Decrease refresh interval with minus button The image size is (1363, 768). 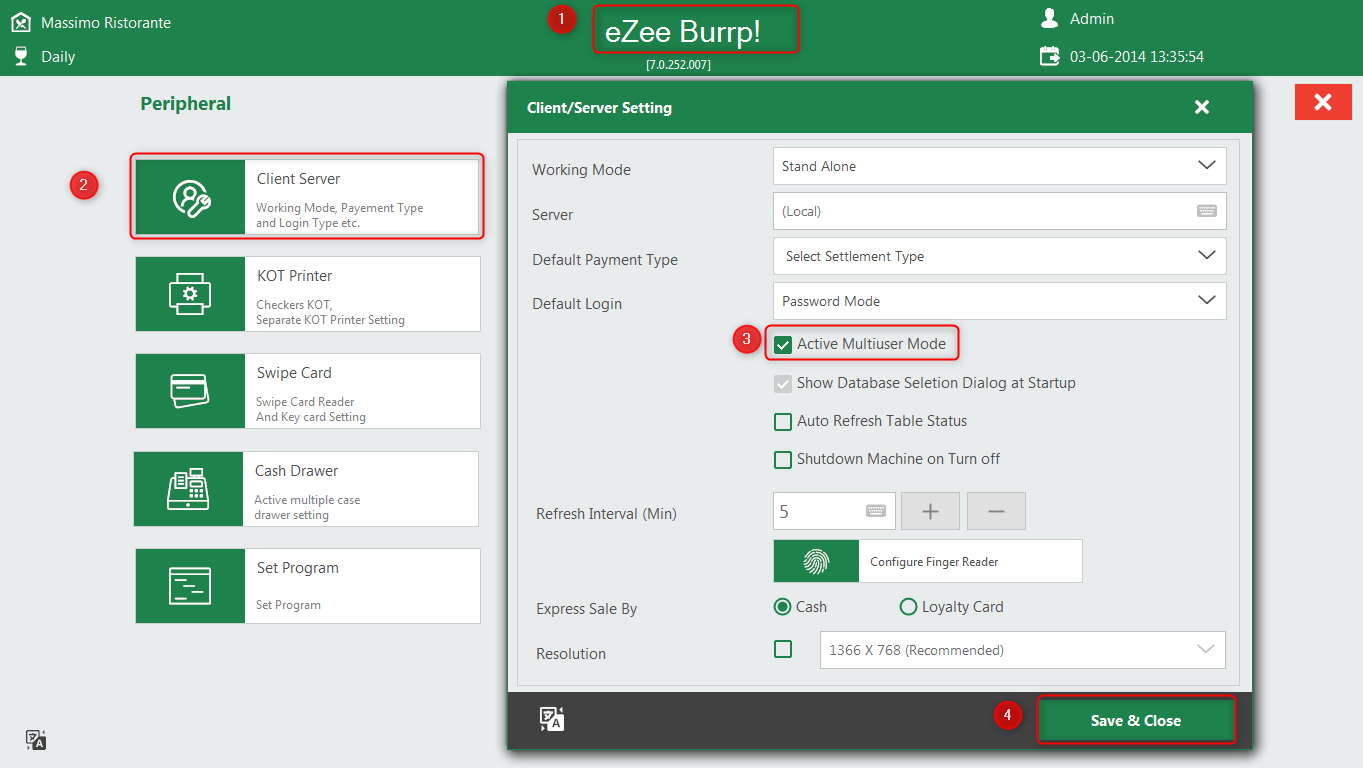tap(996, 511)
